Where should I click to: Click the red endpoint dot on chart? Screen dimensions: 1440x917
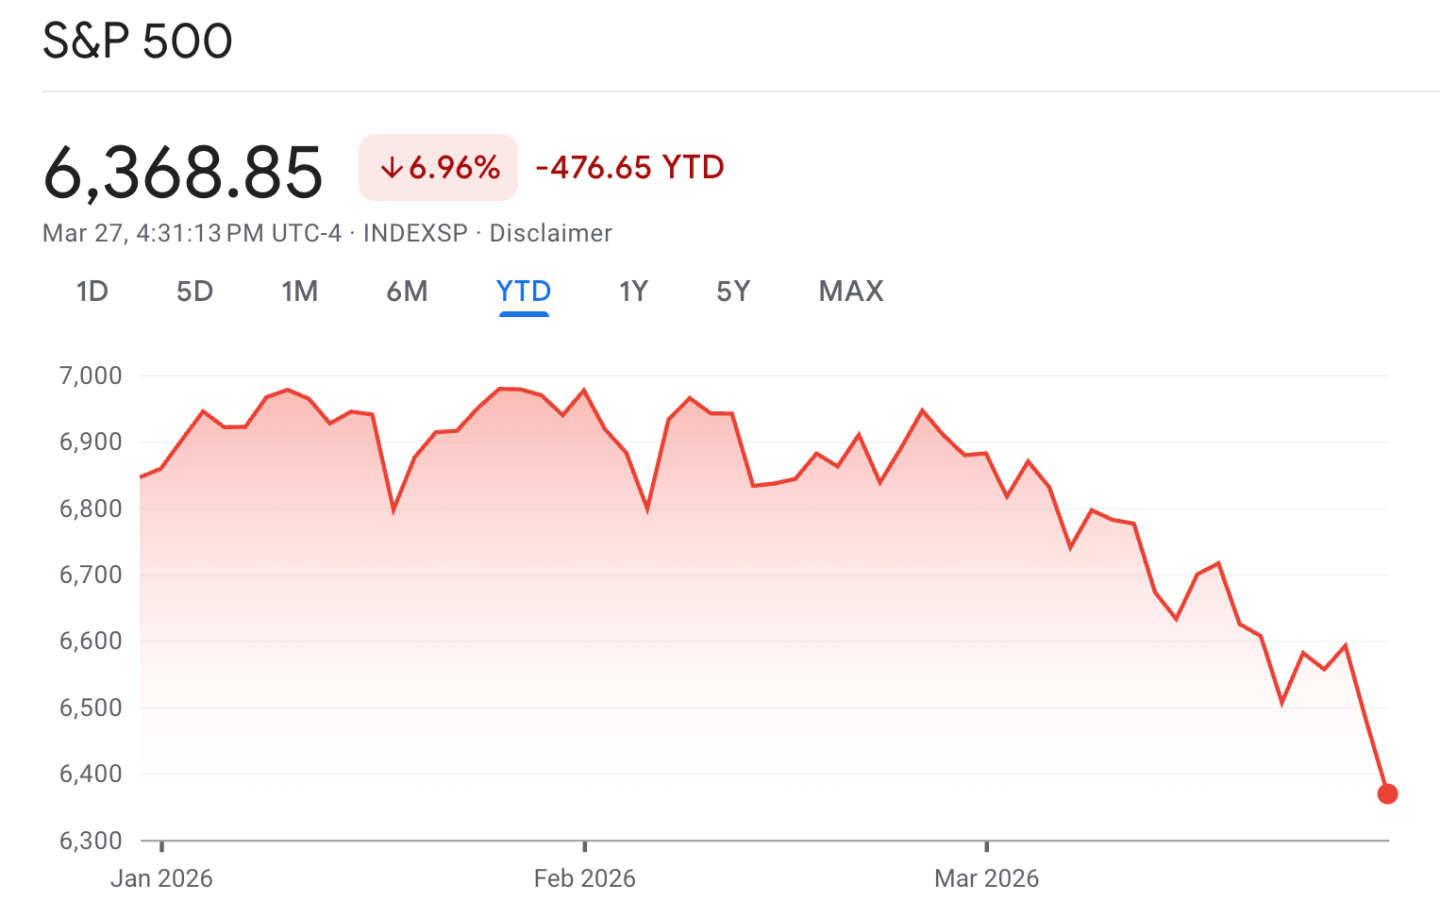1387,794
